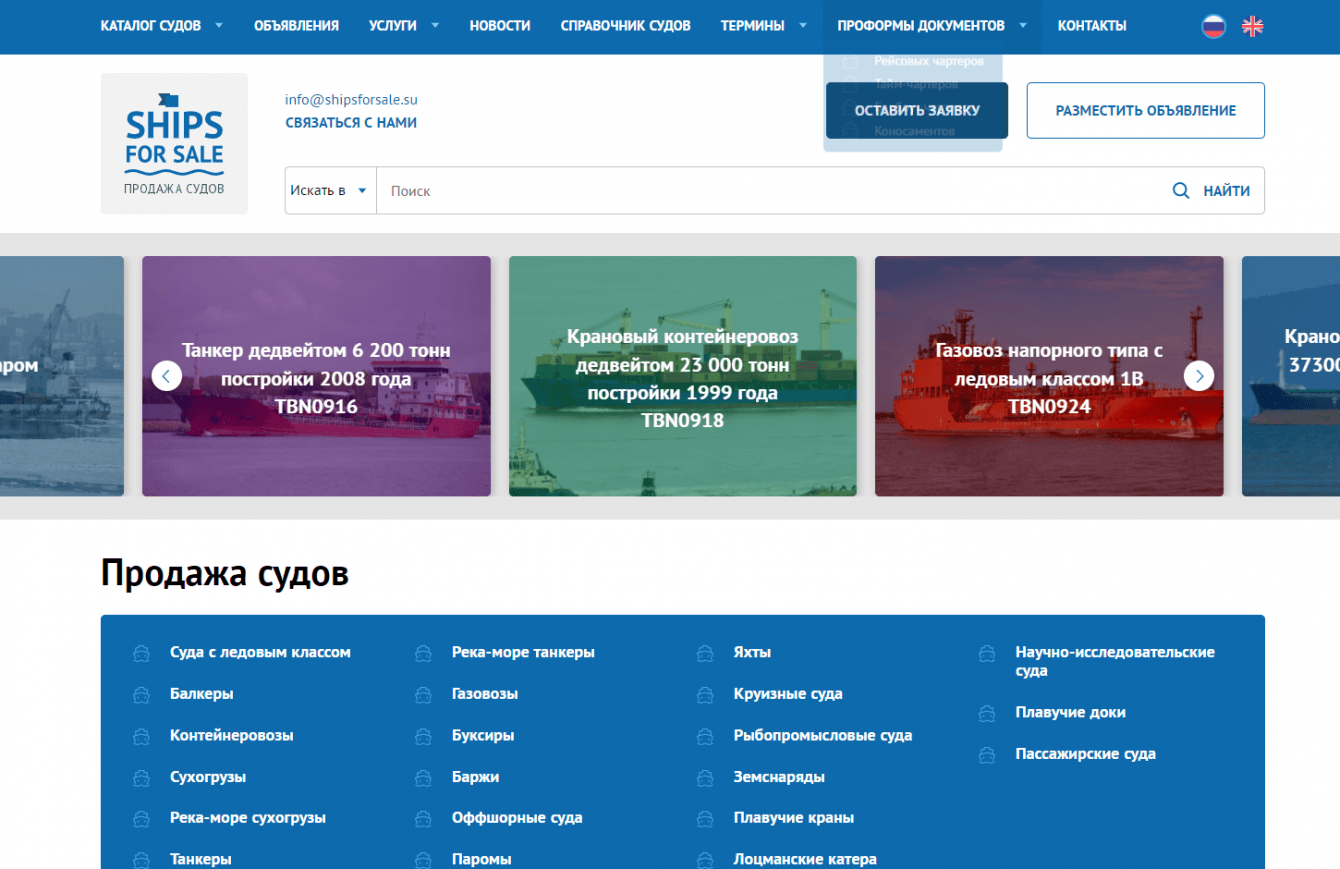Click the Связаться с нами link
The width and height of the screenshot is (1340, 869).
tap(351, 123)
